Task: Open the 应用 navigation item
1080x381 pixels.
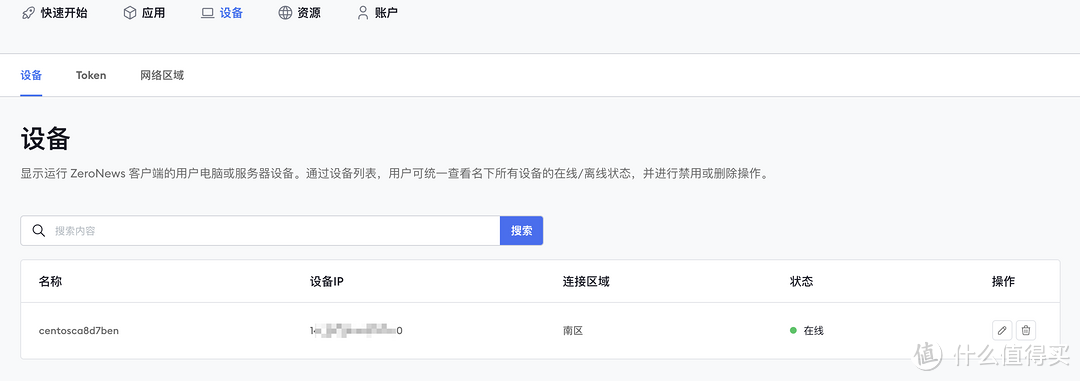Action: click(143, 13)
